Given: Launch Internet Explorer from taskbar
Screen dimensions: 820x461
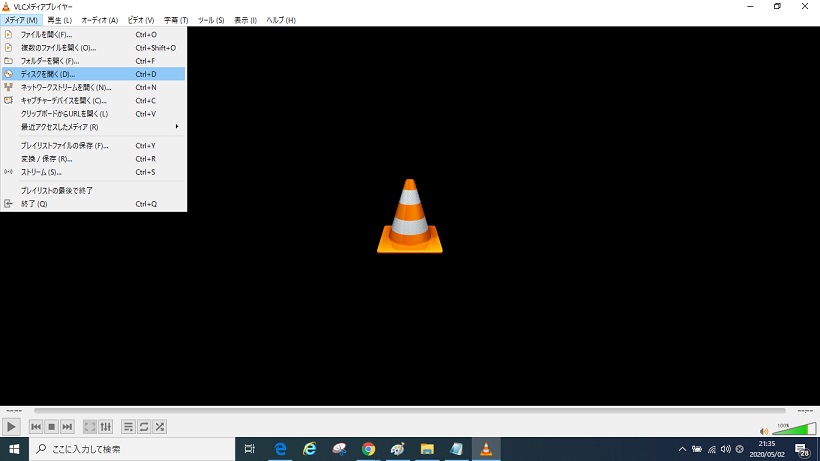Looking at the screenshot, I should pos(310,449).
